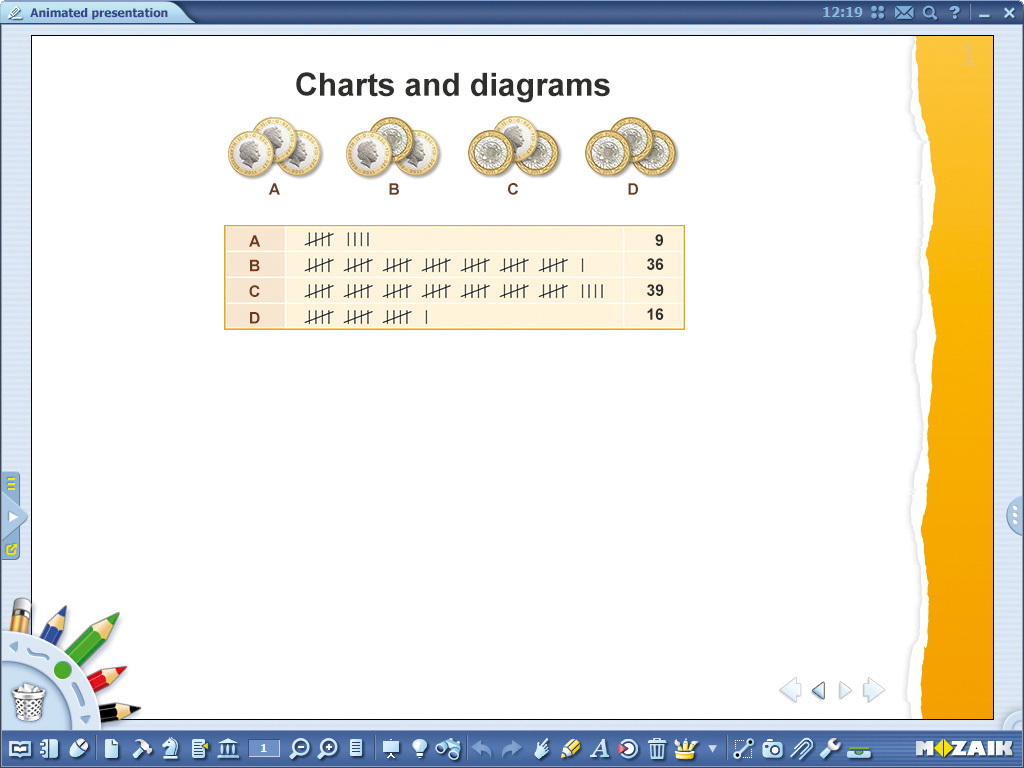Select the eraser tool above pencils
Screen dimensions: 1024x768
tap(21, 615)
